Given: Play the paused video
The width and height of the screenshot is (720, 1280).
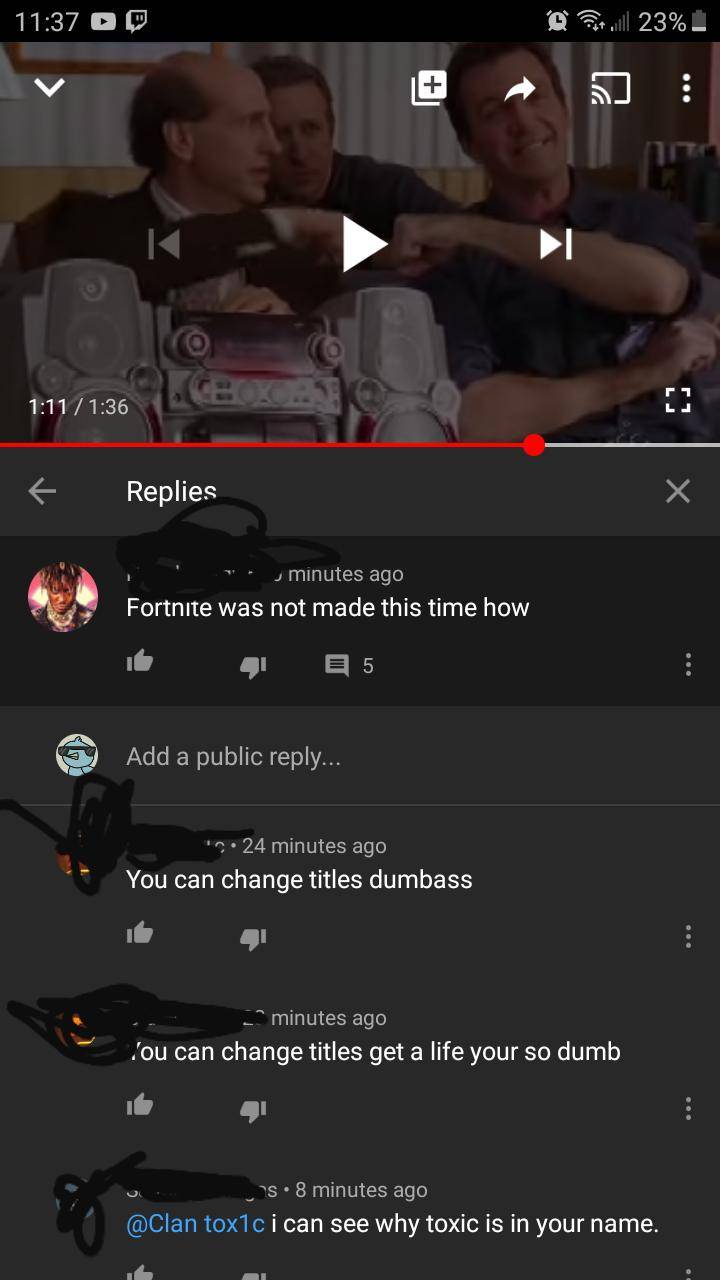Looking at the screenshot, I should (x=365, y=243).
